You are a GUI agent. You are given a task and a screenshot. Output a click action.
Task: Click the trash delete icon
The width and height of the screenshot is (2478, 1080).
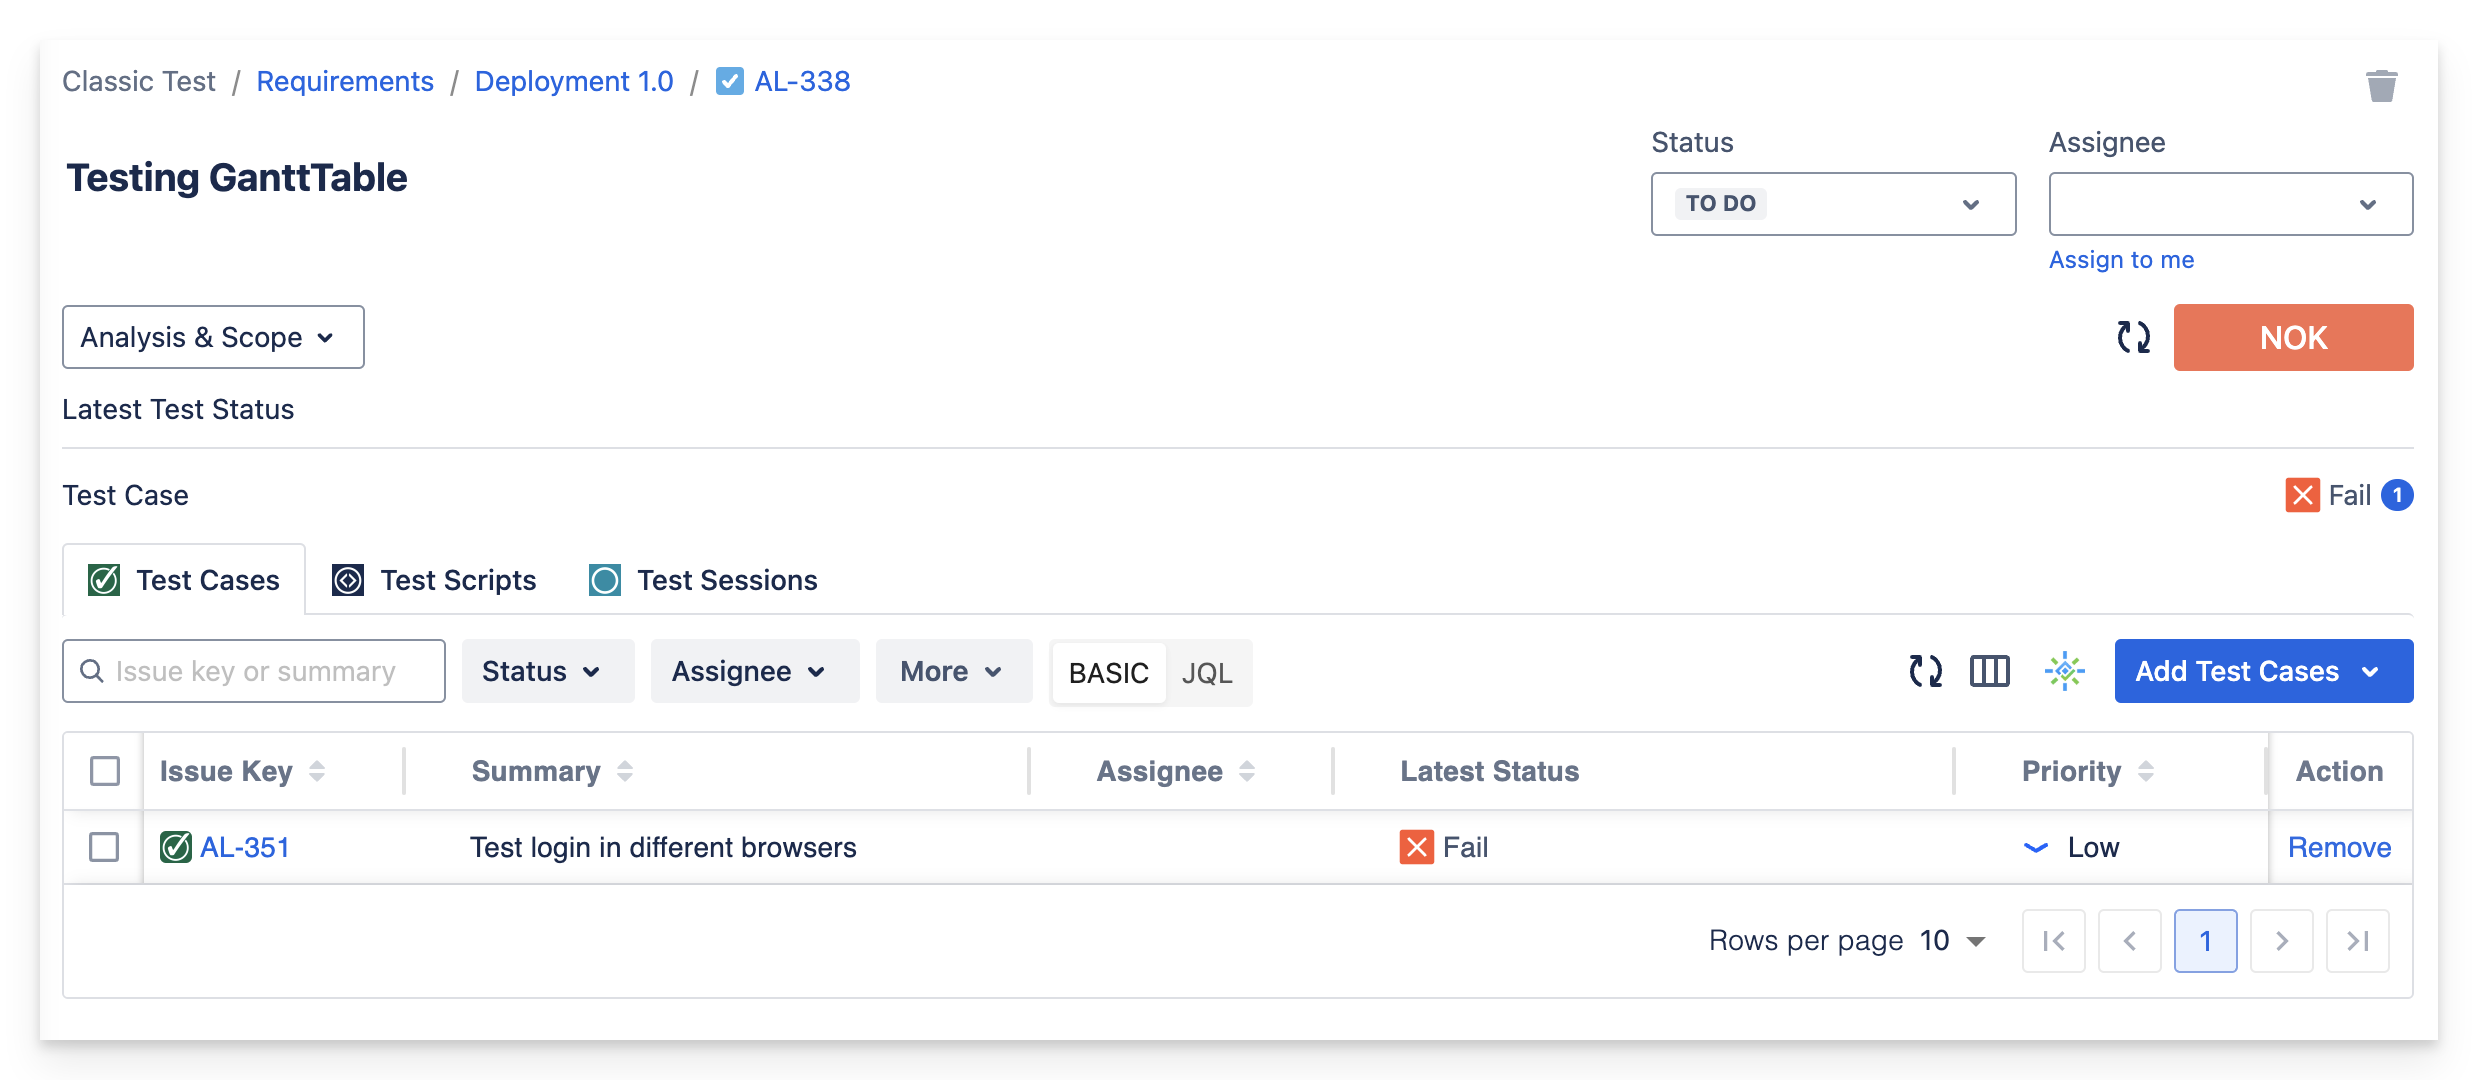pyautogui.click(x=2381, y=86)
